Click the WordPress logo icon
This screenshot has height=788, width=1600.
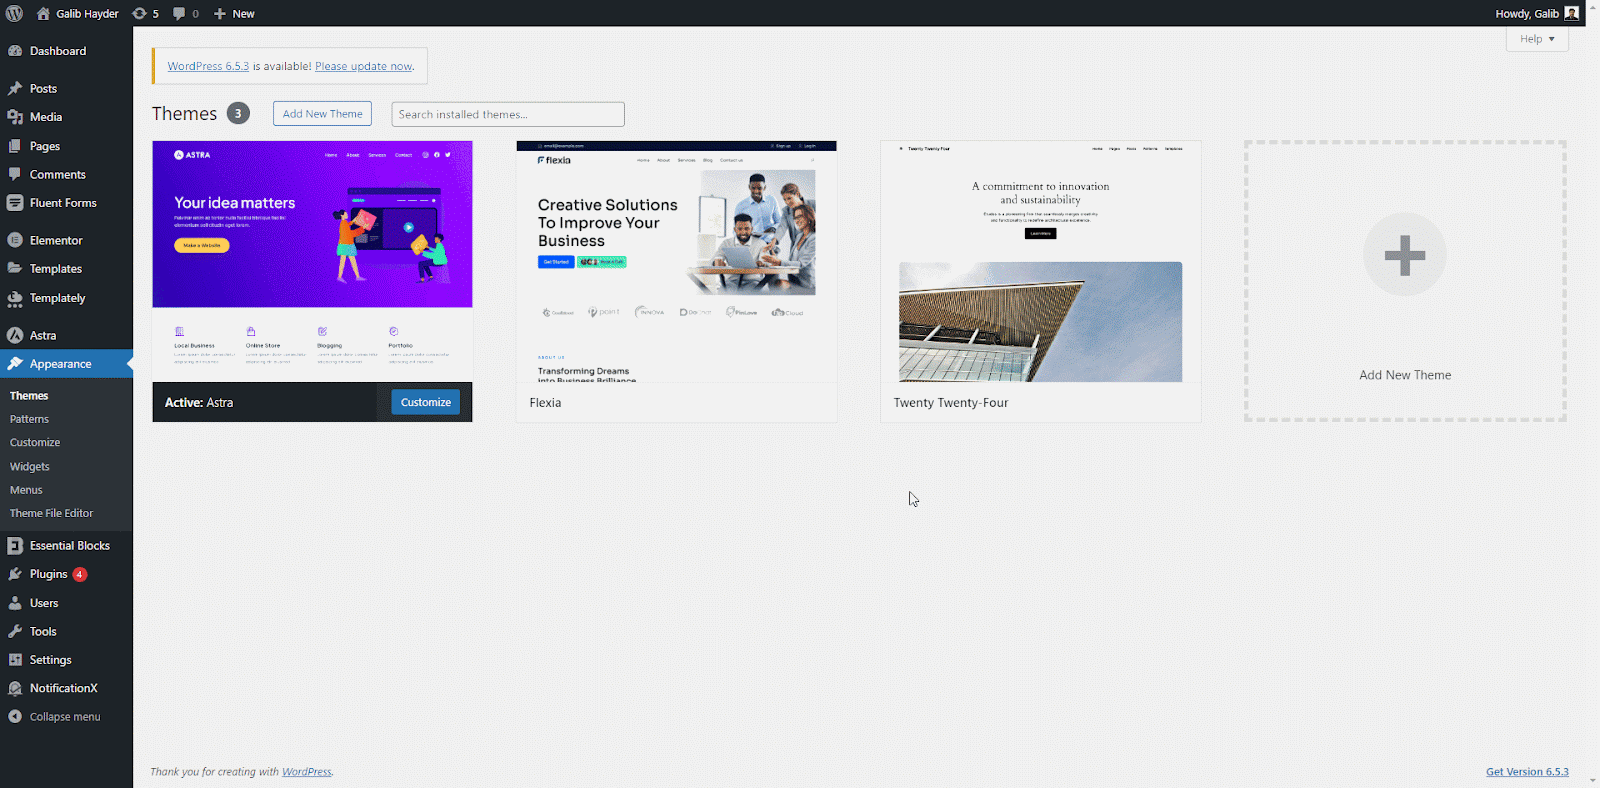pyautogui.click(x=14, y=13)
